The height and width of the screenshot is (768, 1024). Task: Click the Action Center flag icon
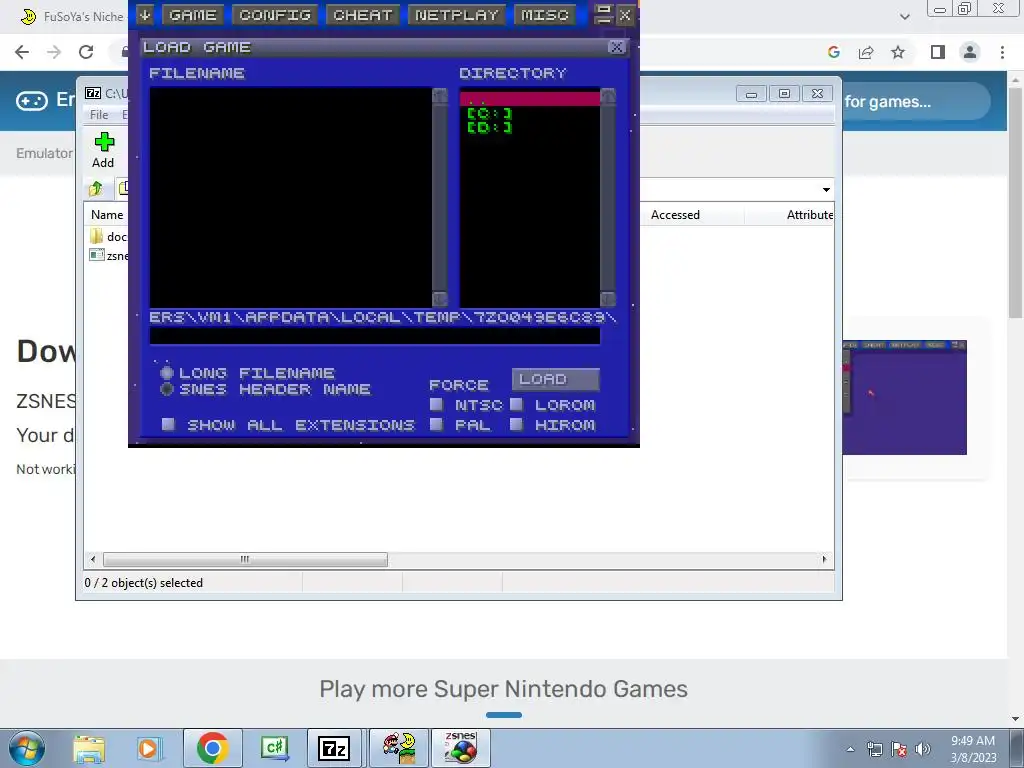pos(899,749)
